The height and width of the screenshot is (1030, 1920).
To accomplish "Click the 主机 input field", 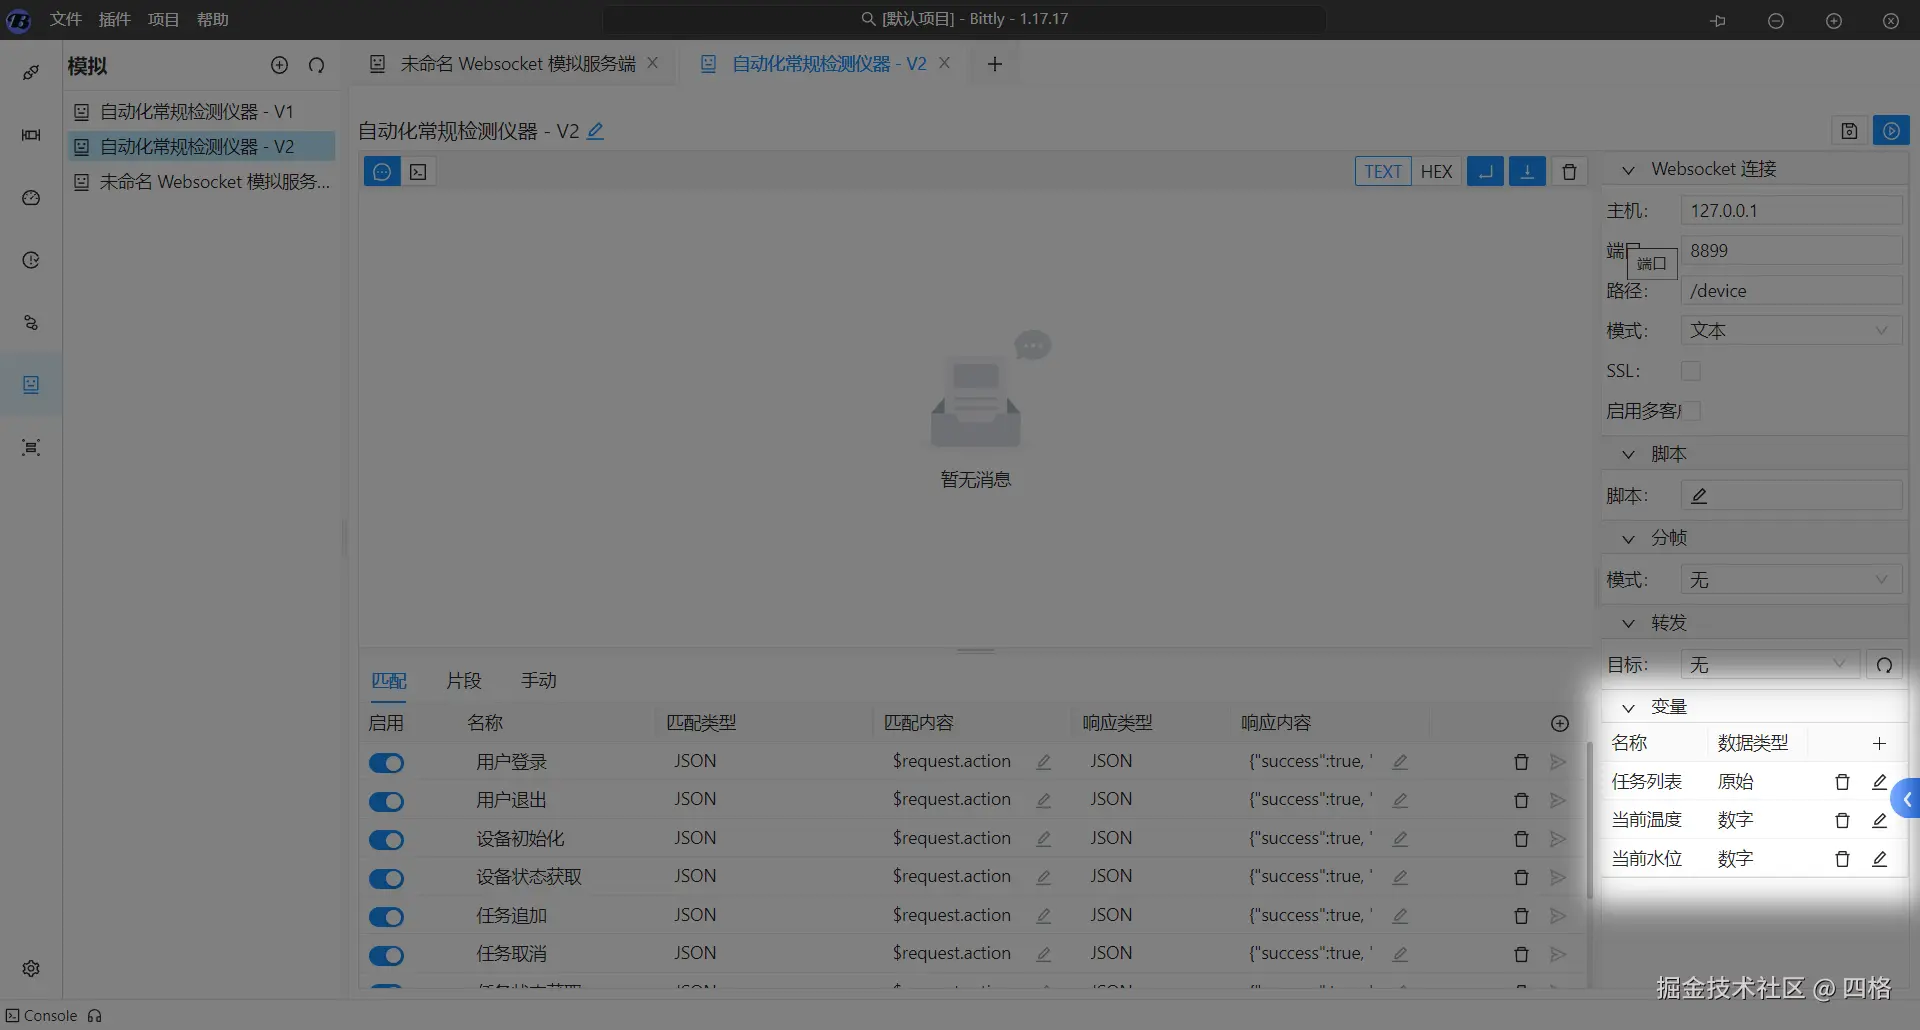I will point(1791,211).
